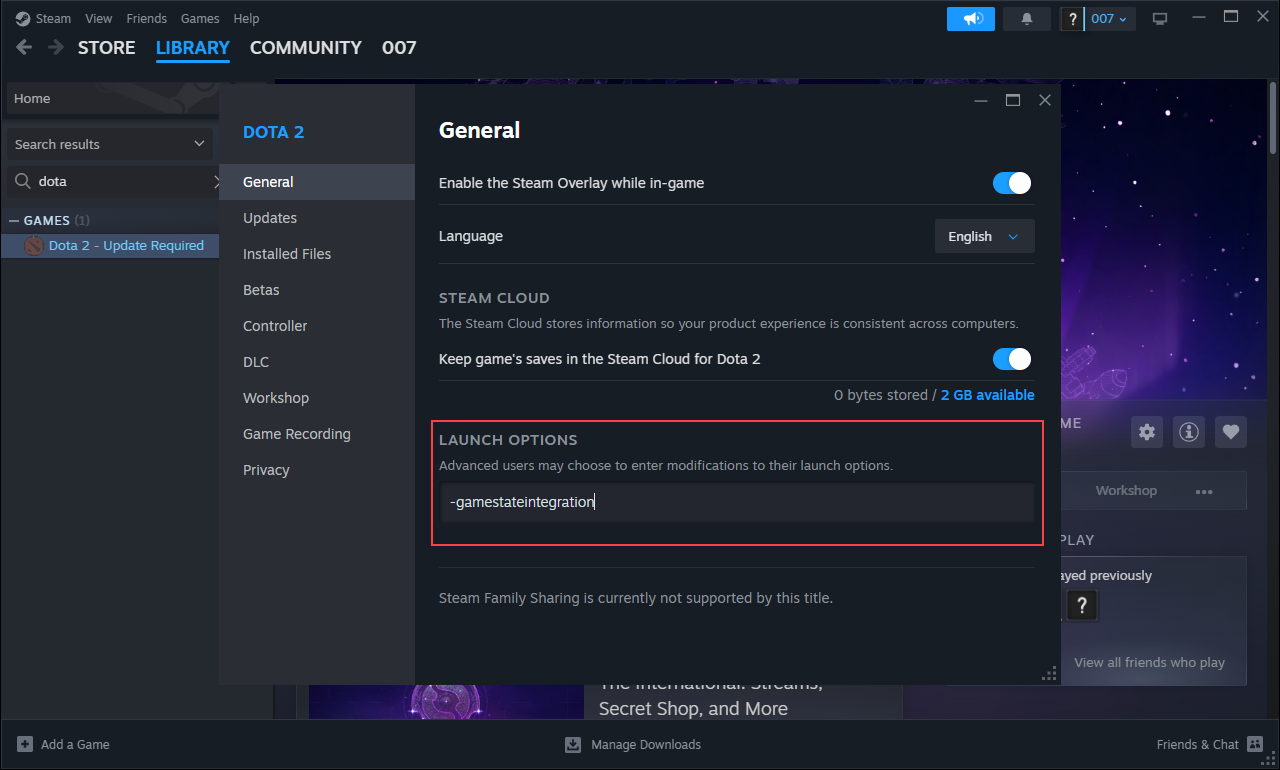Screen dimensions: 1280x770
Task: Go to the STORE tab
Action: [107, 47]
